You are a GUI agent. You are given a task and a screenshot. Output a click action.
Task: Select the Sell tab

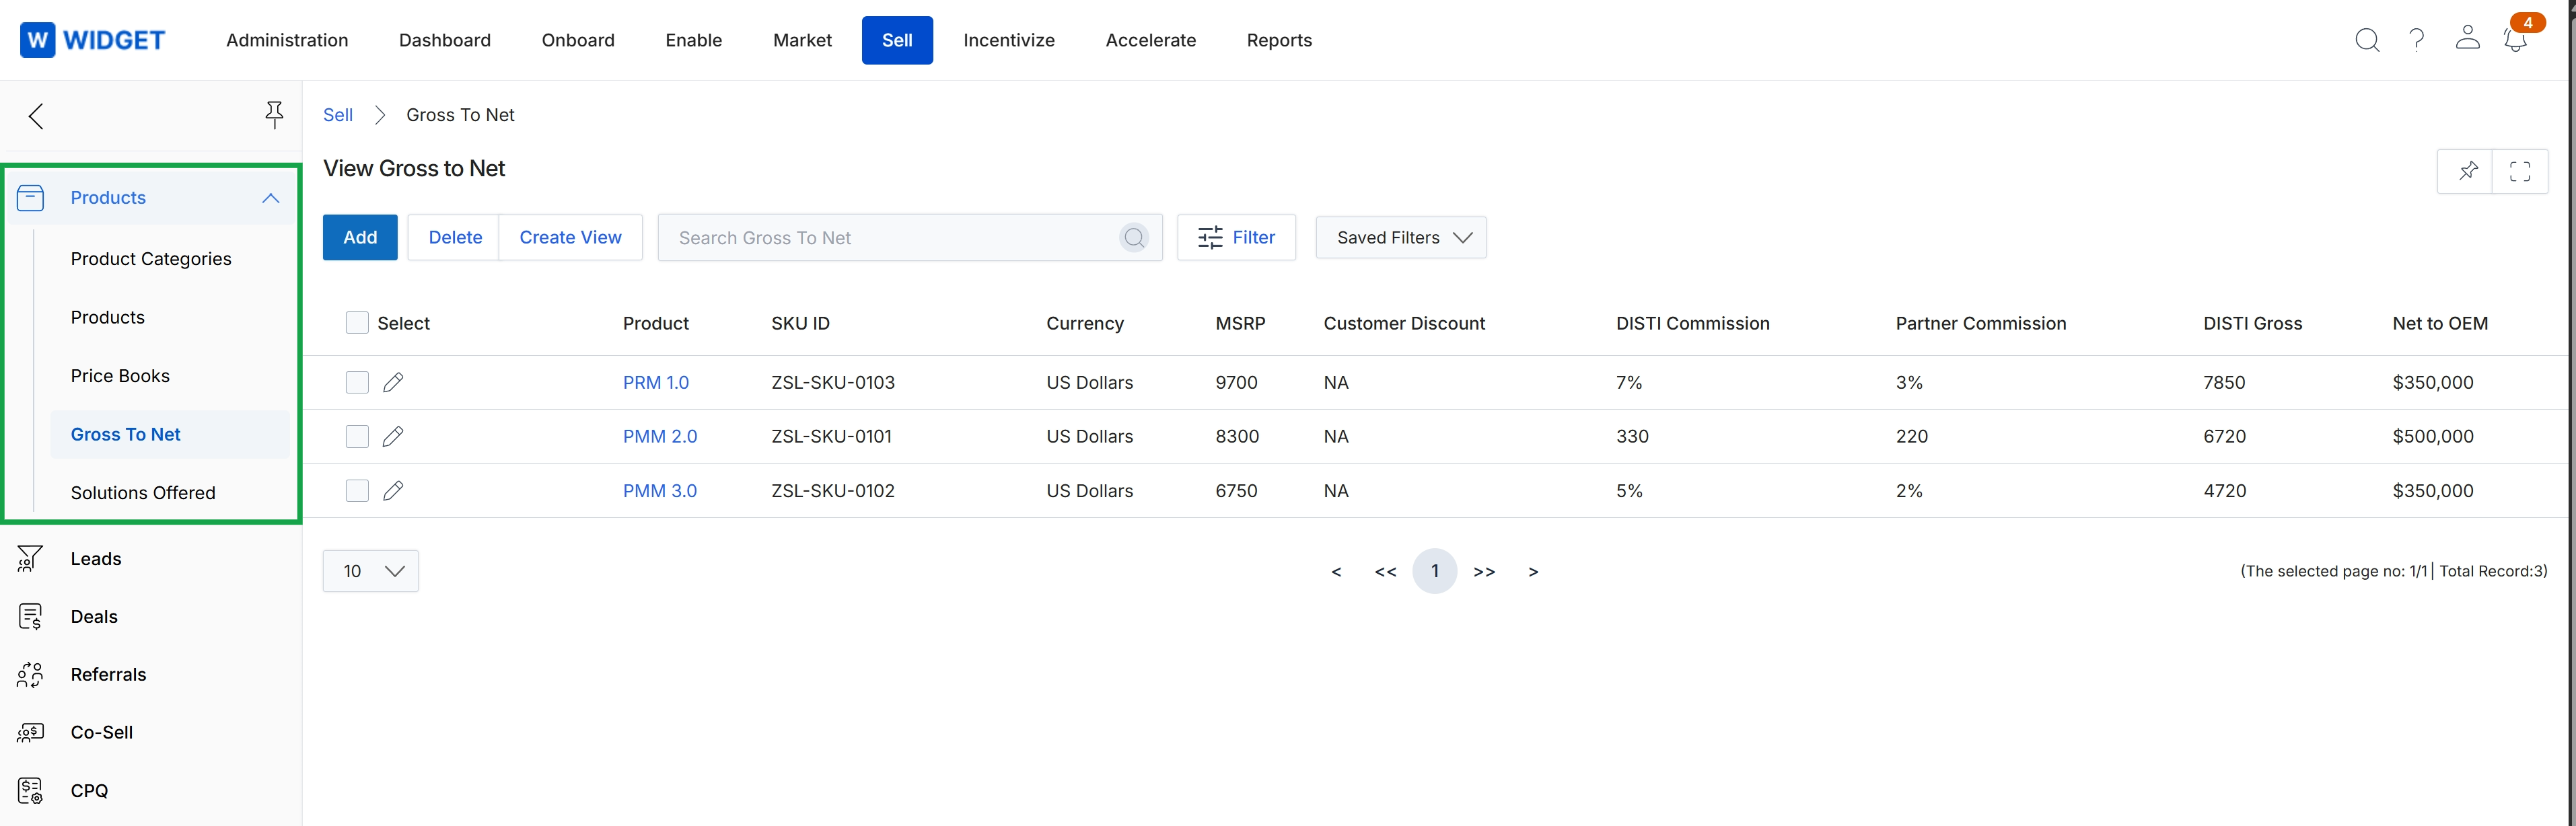(x=897, y=40)
